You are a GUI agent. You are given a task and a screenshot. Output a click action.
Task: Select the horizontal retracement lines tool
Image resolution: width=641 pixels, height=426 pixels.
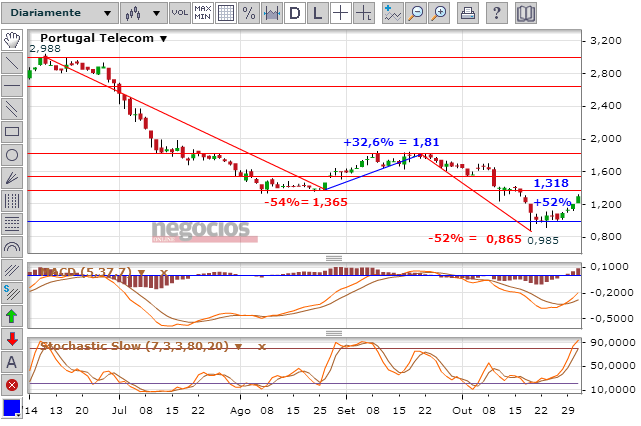point(12,224)
